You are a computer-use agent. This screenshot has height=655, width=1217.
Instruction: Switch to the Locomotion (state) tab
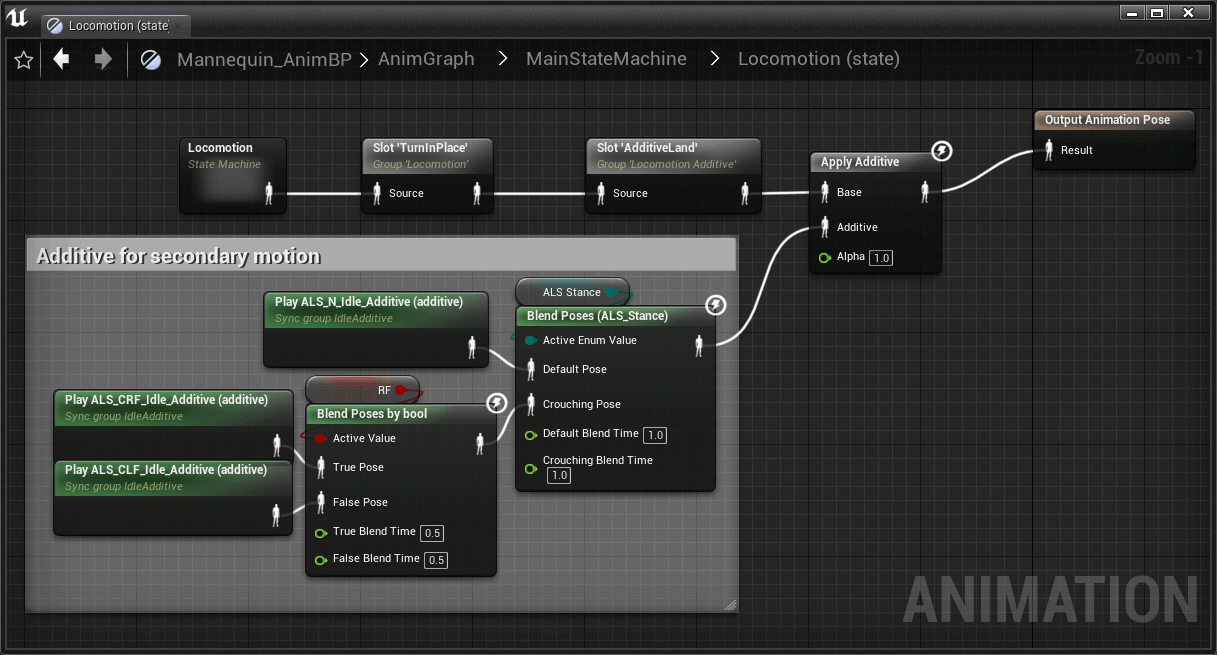[x=113, y=25]
